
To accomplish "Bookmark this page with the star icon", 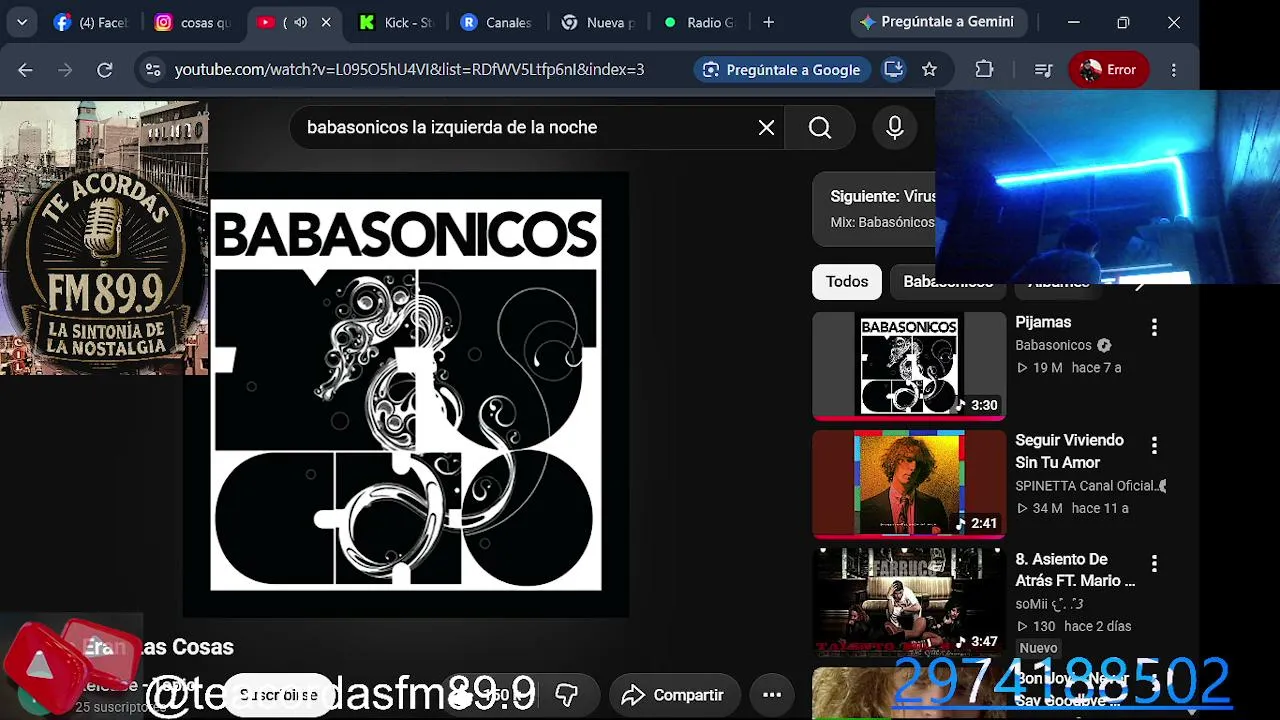I will click(929, 70).
